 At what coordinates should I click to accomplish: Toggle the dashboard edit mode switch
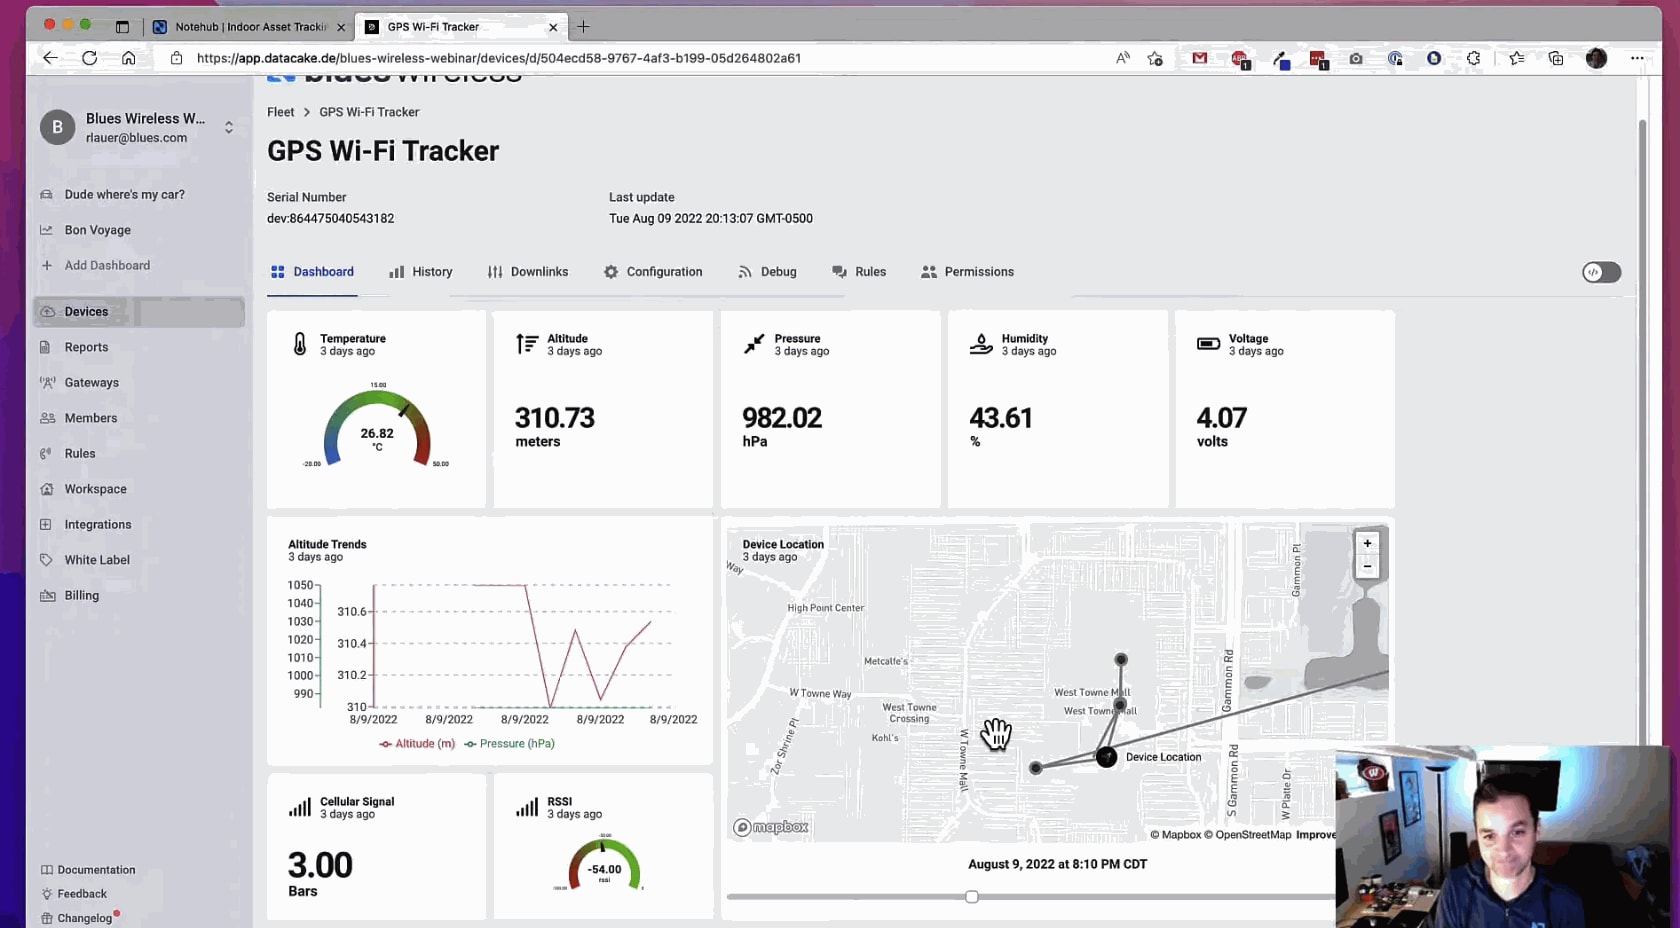tap(1601, 272)
